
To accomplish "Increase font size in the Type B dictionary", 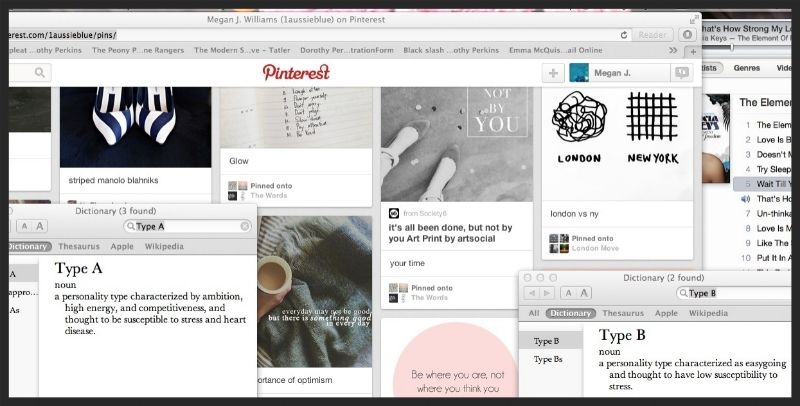I will (584, 293).
